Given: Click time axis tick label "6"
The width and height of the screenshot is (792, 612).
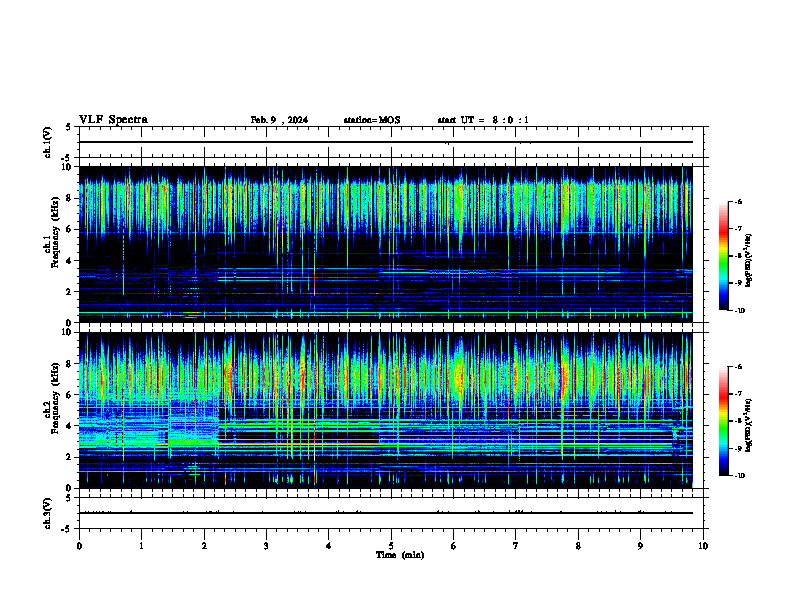Looking at the screenshot, I should [x=453, y=546].
